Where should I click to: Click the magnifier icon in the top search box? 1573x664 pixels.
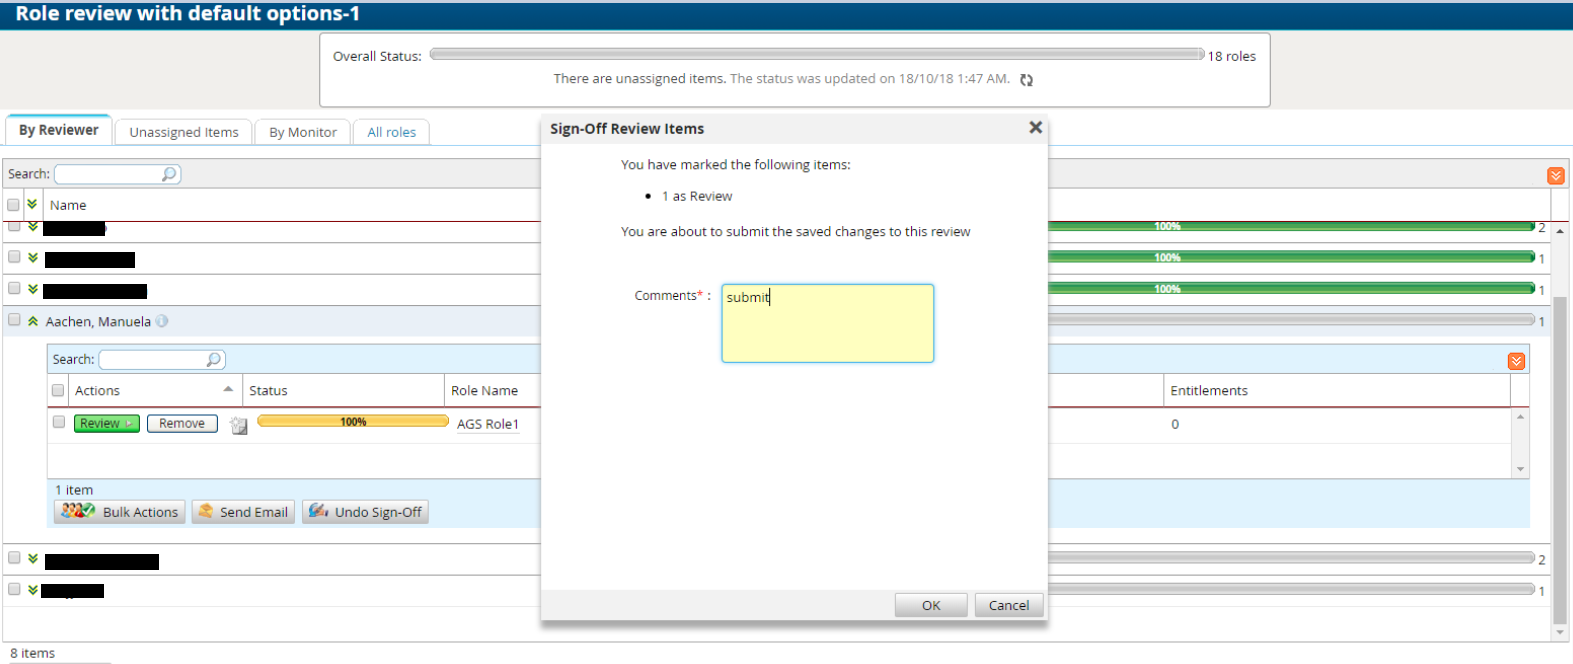coord(169,174)
